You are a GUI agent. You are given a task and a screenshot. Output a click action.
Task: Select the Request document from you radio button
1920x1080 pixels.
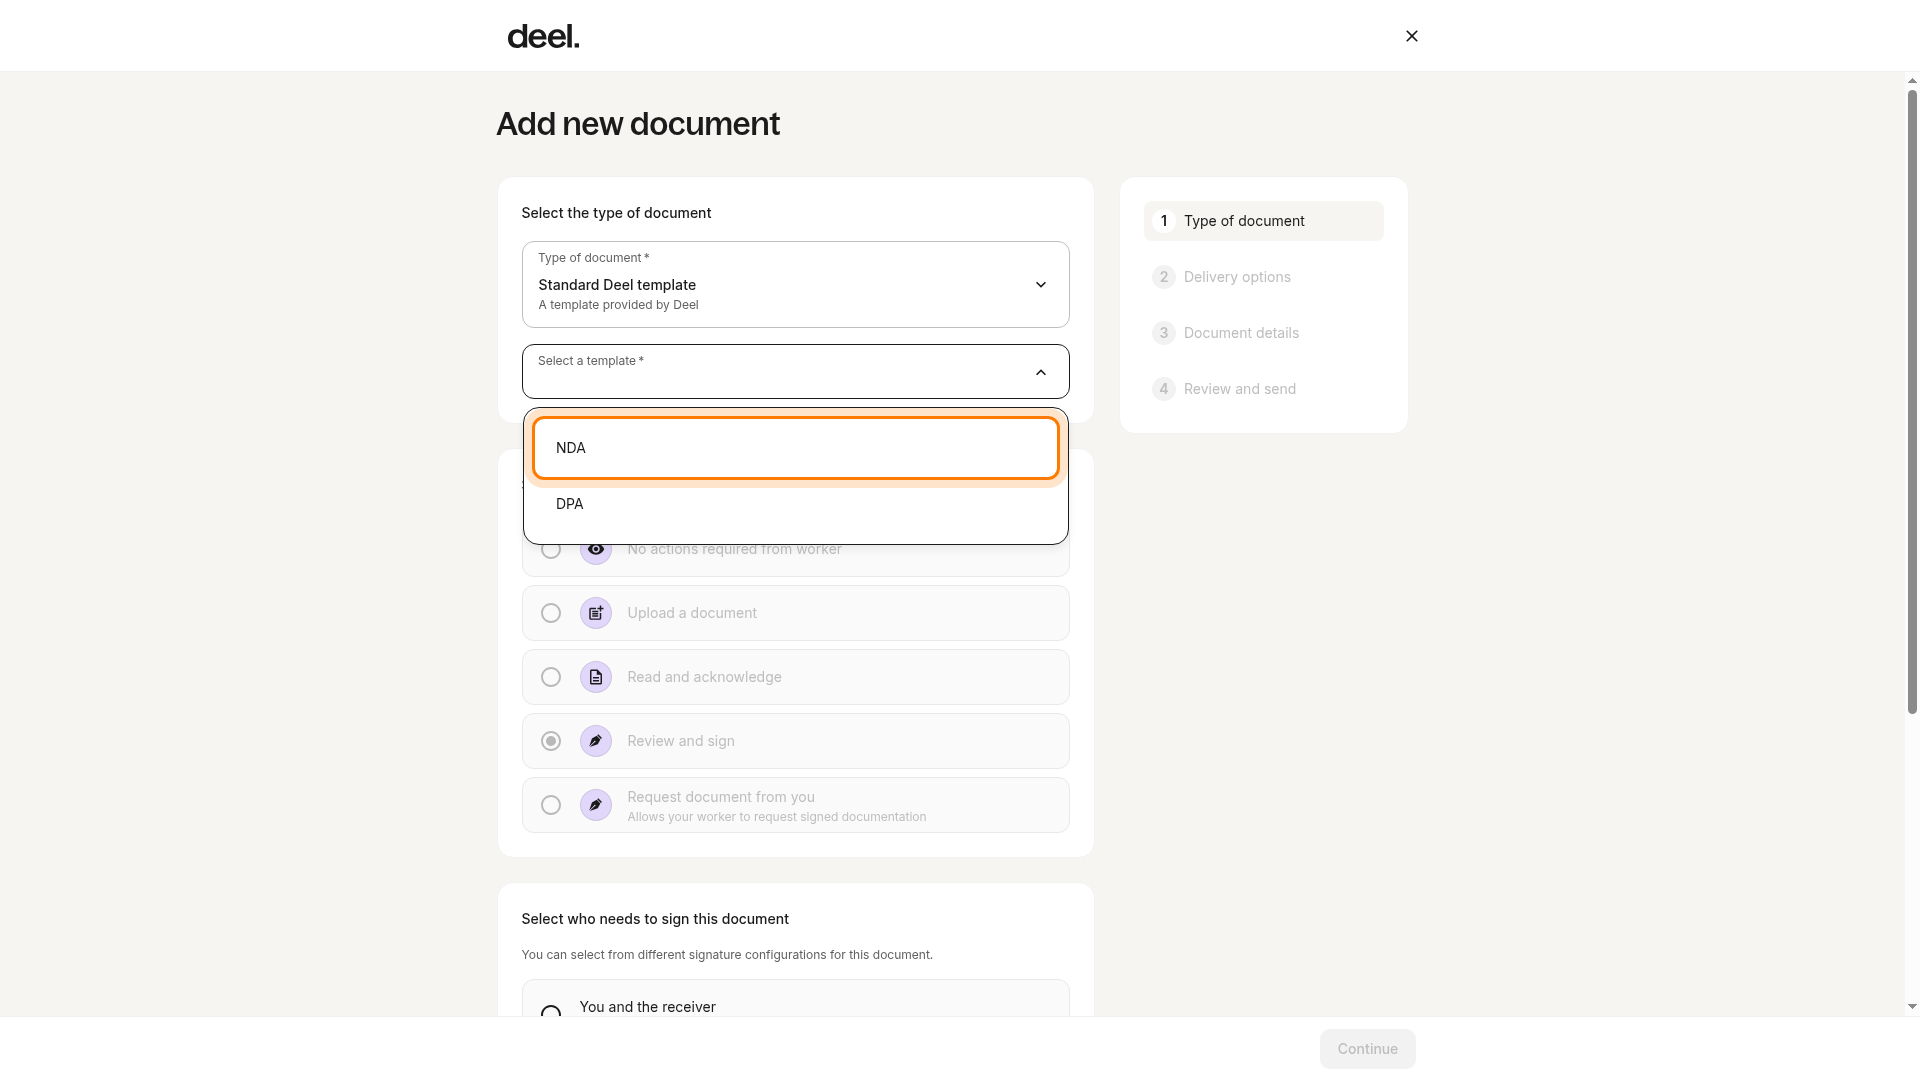(550, 805)
